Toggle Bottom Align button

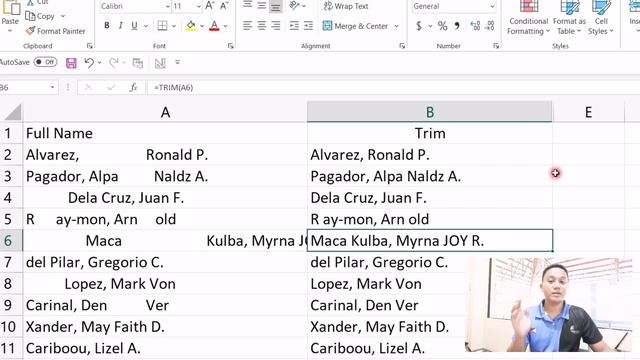pos(276,6)
